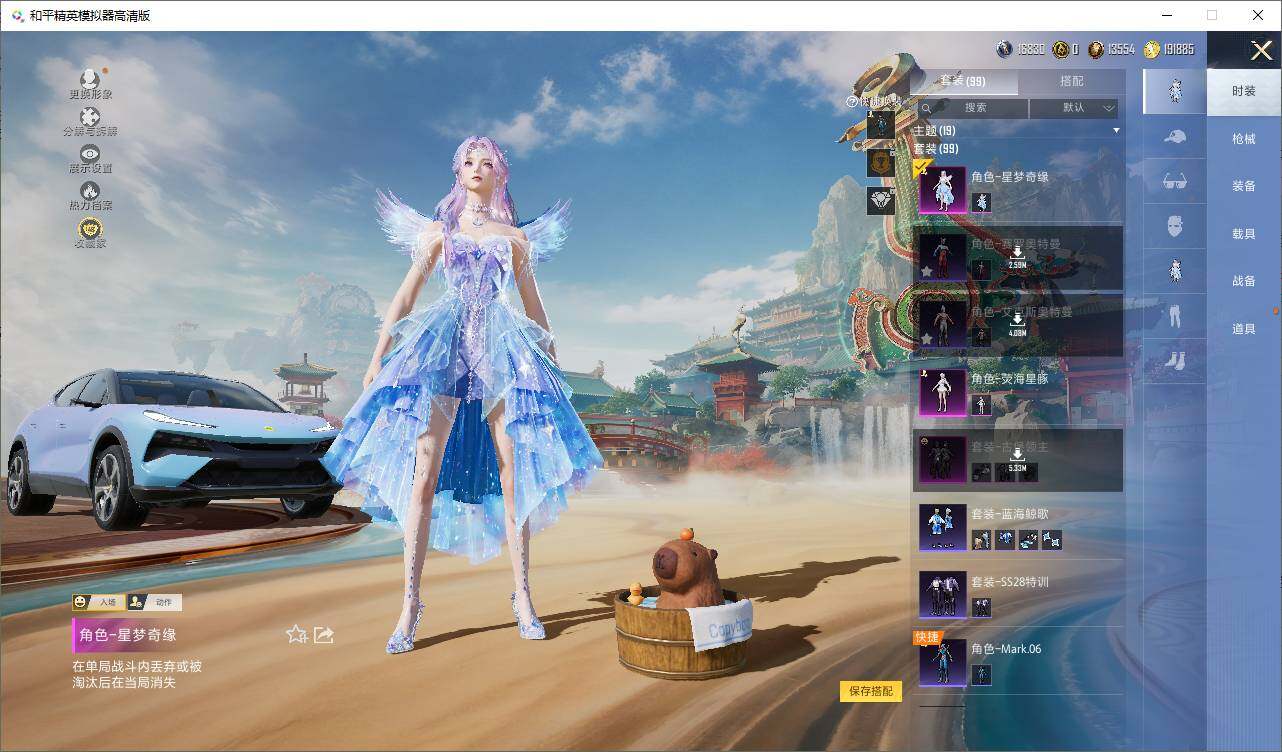
Task: Click the 套装(99) section header
Action: point(935,149)
